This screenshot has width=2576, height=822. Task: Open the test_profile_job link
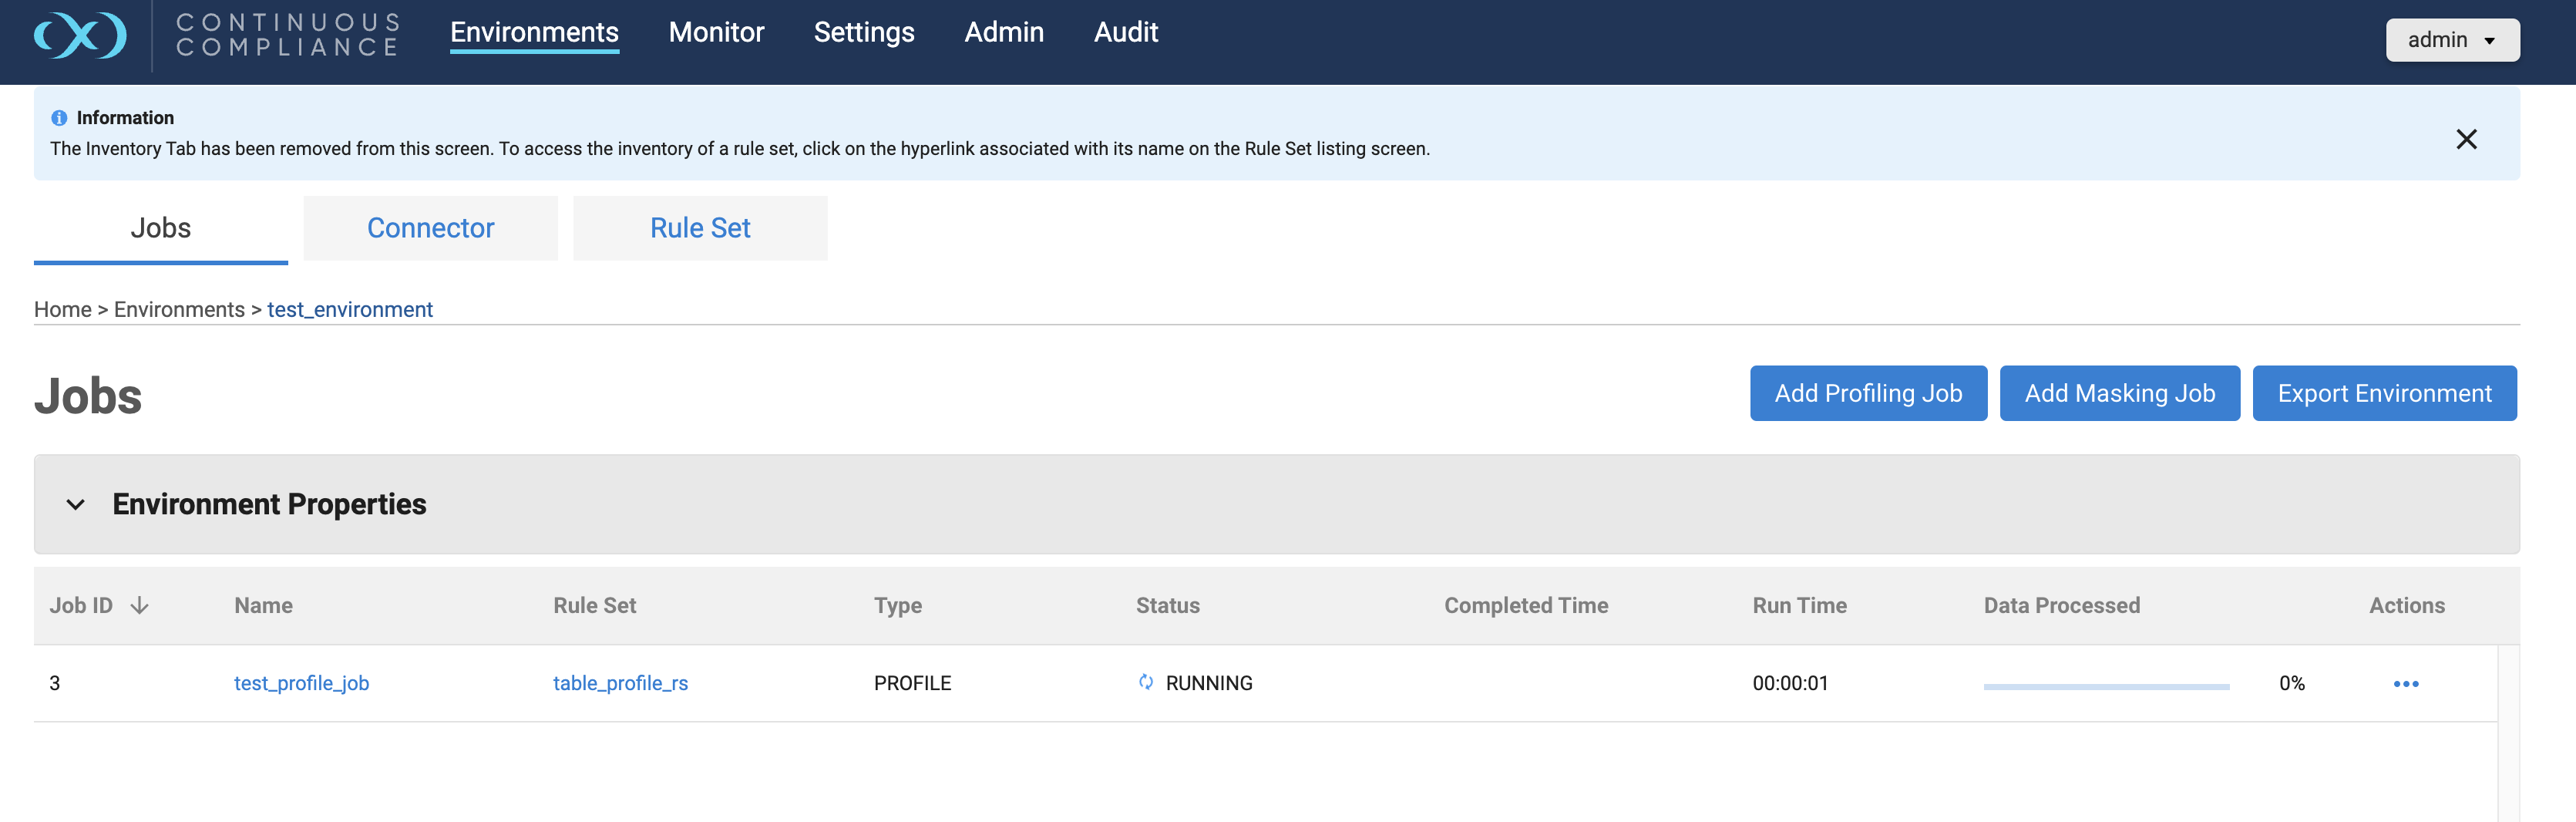(301, 683)
